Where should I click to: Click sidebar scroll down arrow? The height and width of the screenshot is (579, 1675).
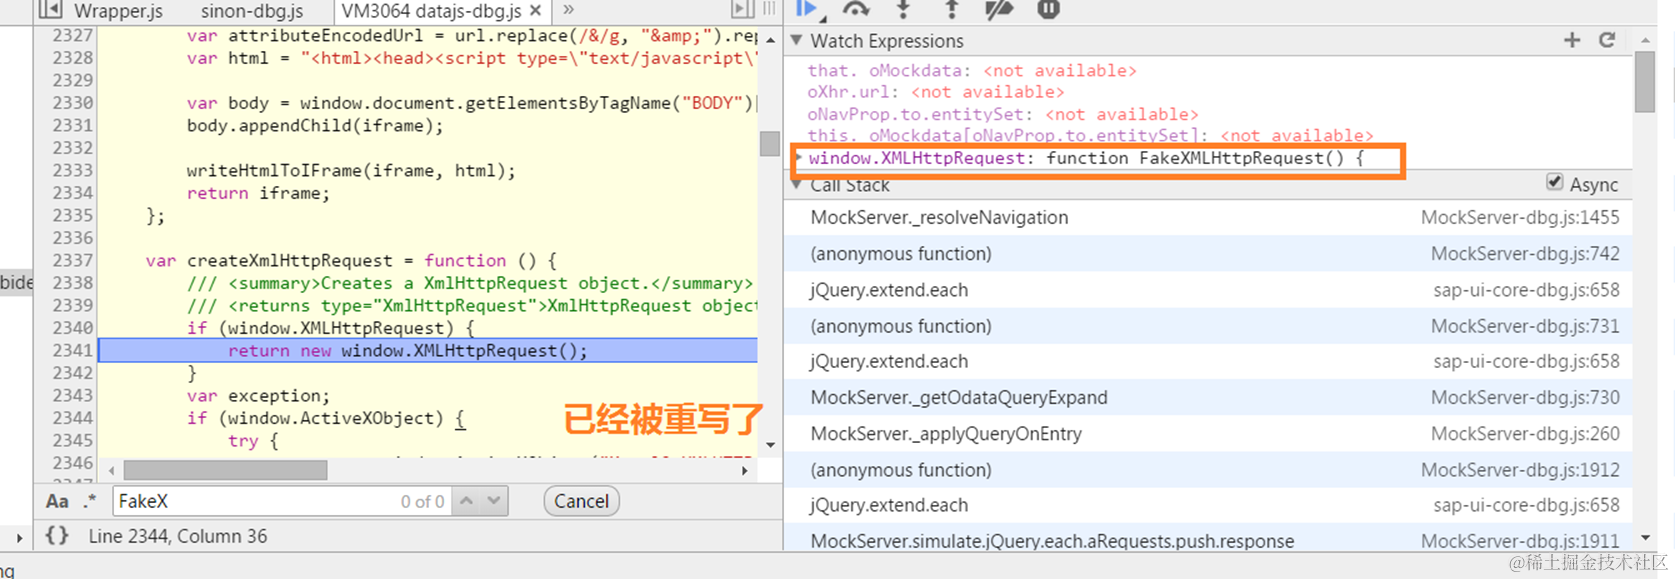click(1645, 538)
